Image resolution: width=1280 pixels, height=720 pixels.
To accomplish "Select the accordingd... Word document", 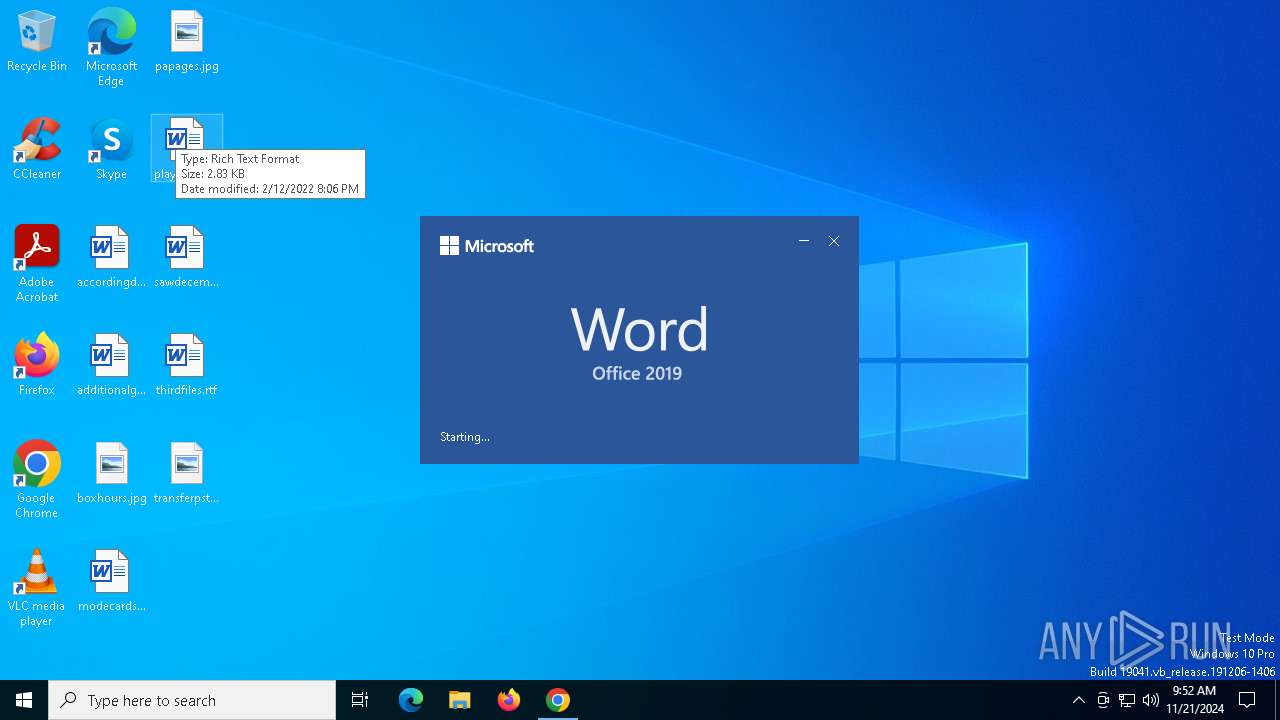I will tap(111, 258).
